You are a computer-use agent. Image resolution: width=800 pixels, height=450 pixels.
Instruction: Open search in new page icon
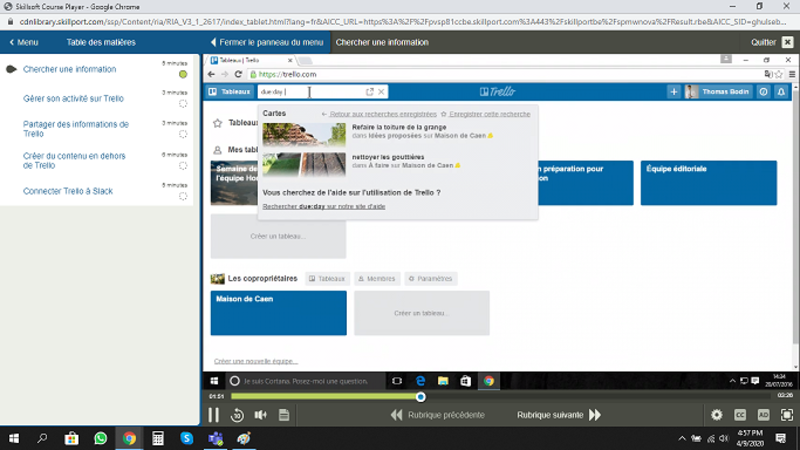tap(369, 92)
